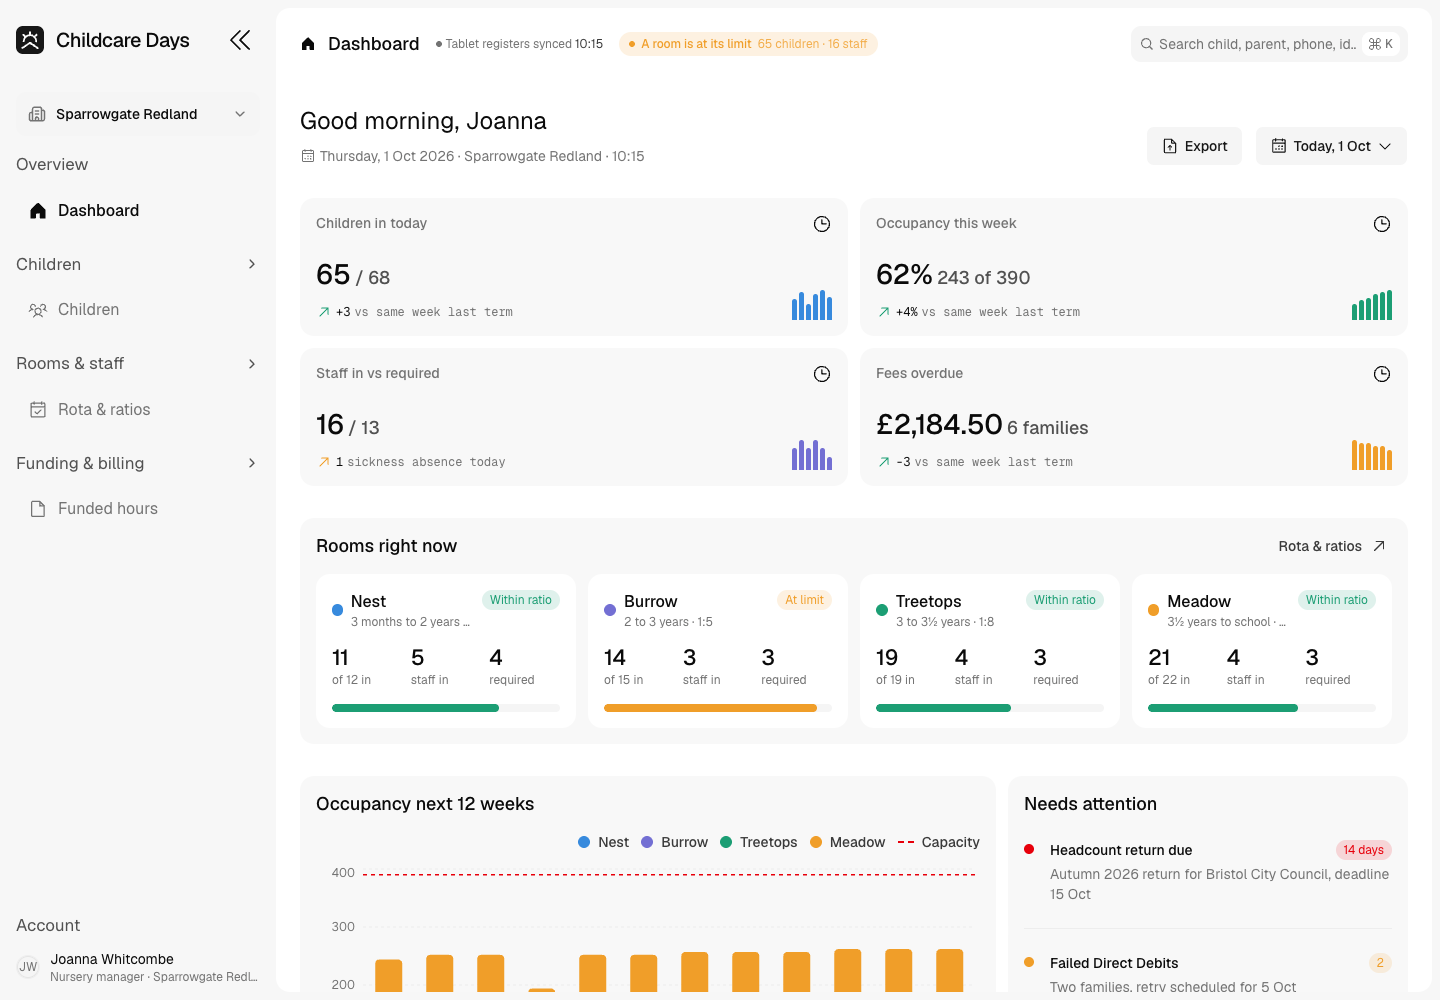Click the 14 days badge
This screenshot has height=1000, width=1440.
1364,850
